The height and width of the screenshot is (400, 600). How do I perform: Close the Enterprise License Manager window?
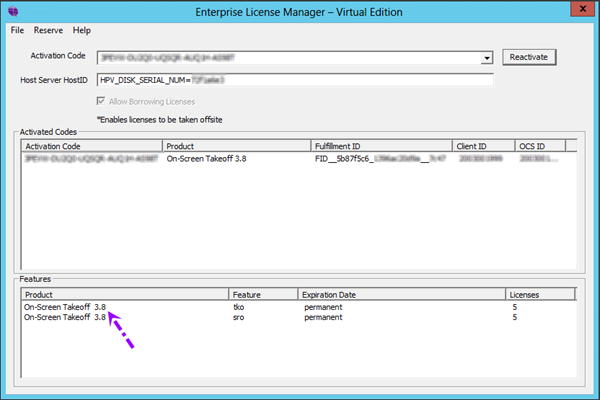point(583,9)
